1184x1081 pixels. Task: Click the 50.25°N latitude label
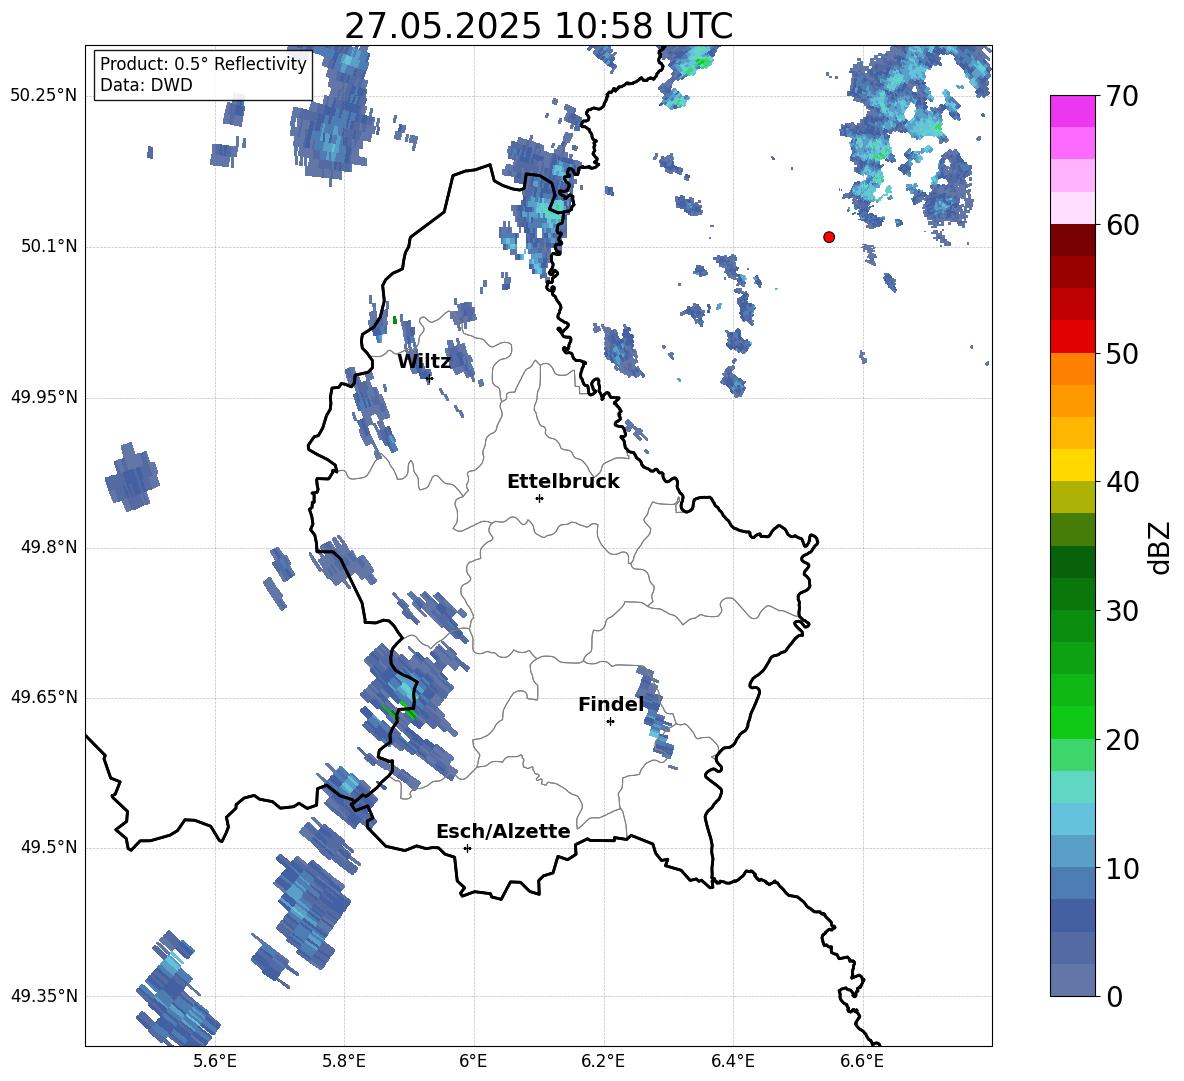[44, 96]
